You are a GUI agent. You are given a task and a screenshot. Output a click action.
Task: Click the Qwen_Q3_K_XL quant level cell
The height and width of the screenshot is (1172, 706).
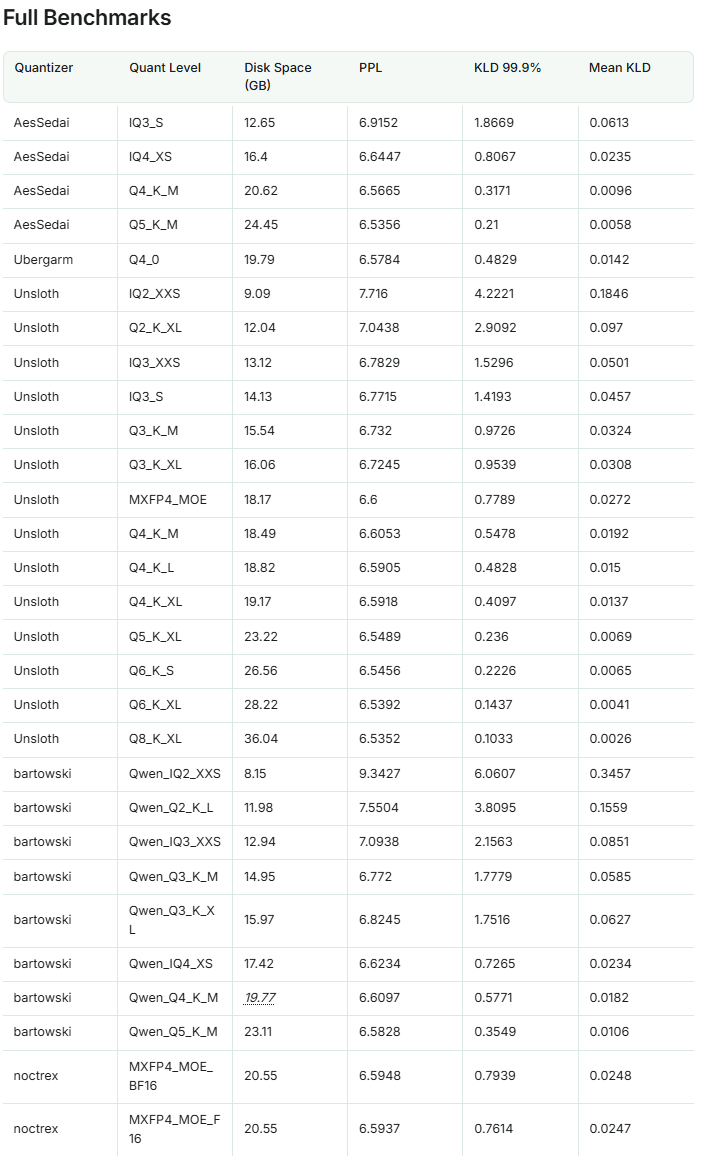click(x=171, y=921)
